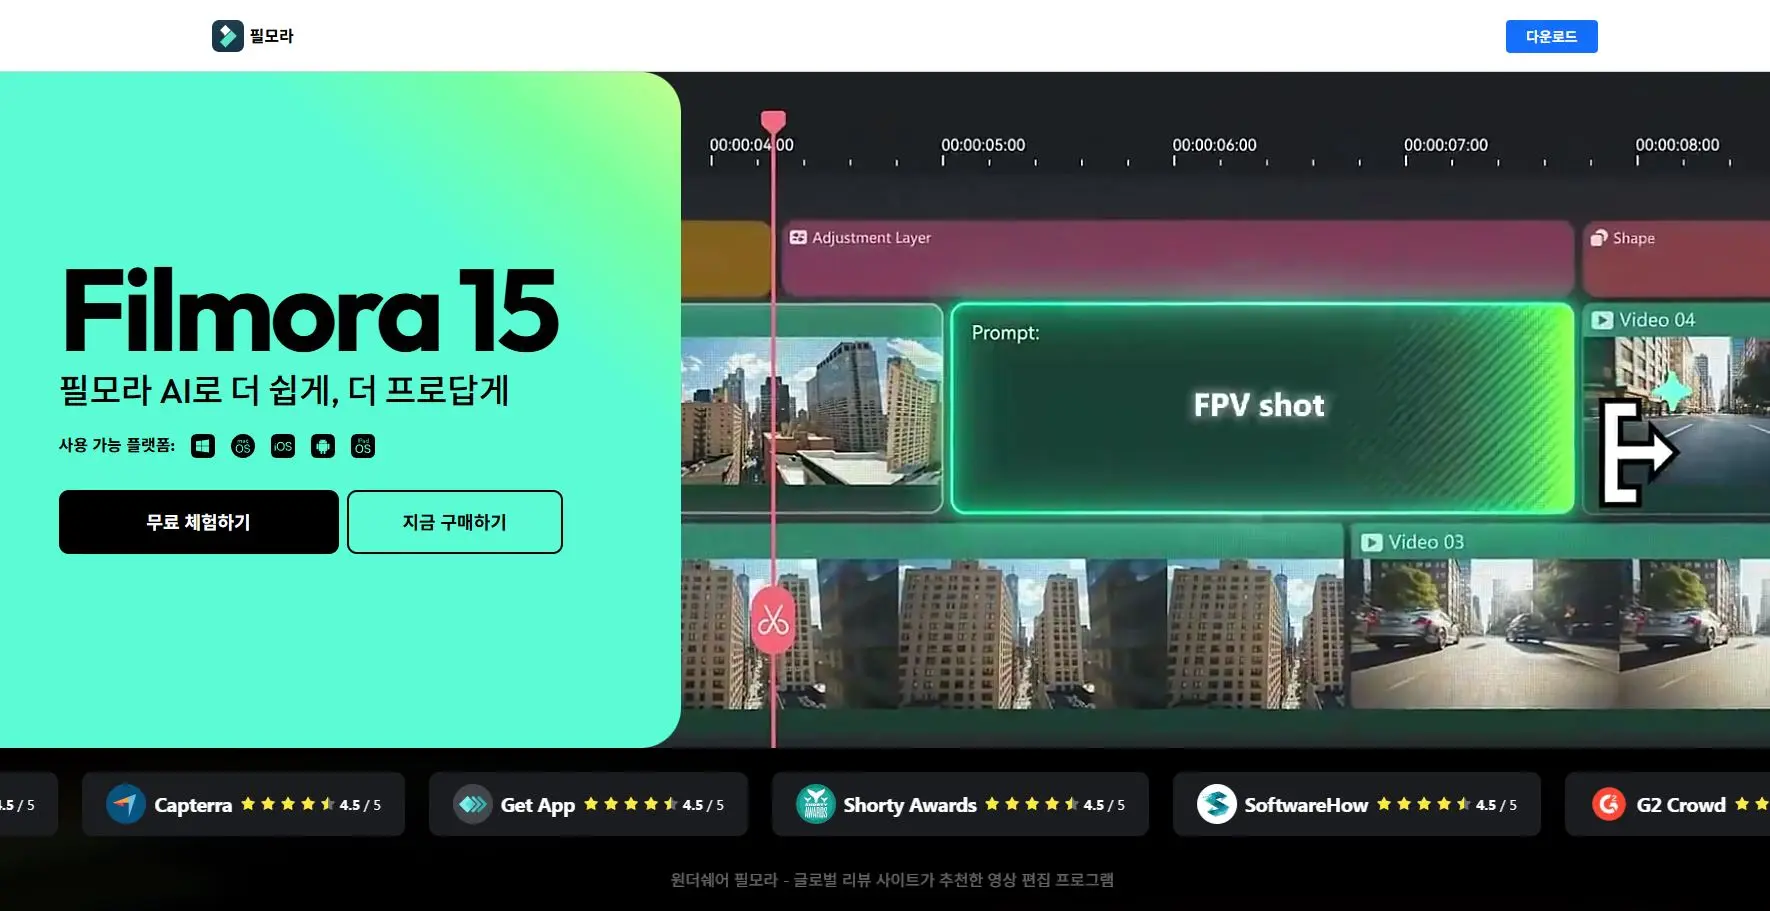Click the 00:00:06:00 timecode on the ruler
The width and height of the screenshot is (1770, 911).
pyautogui.click(x=1215, y=145)
